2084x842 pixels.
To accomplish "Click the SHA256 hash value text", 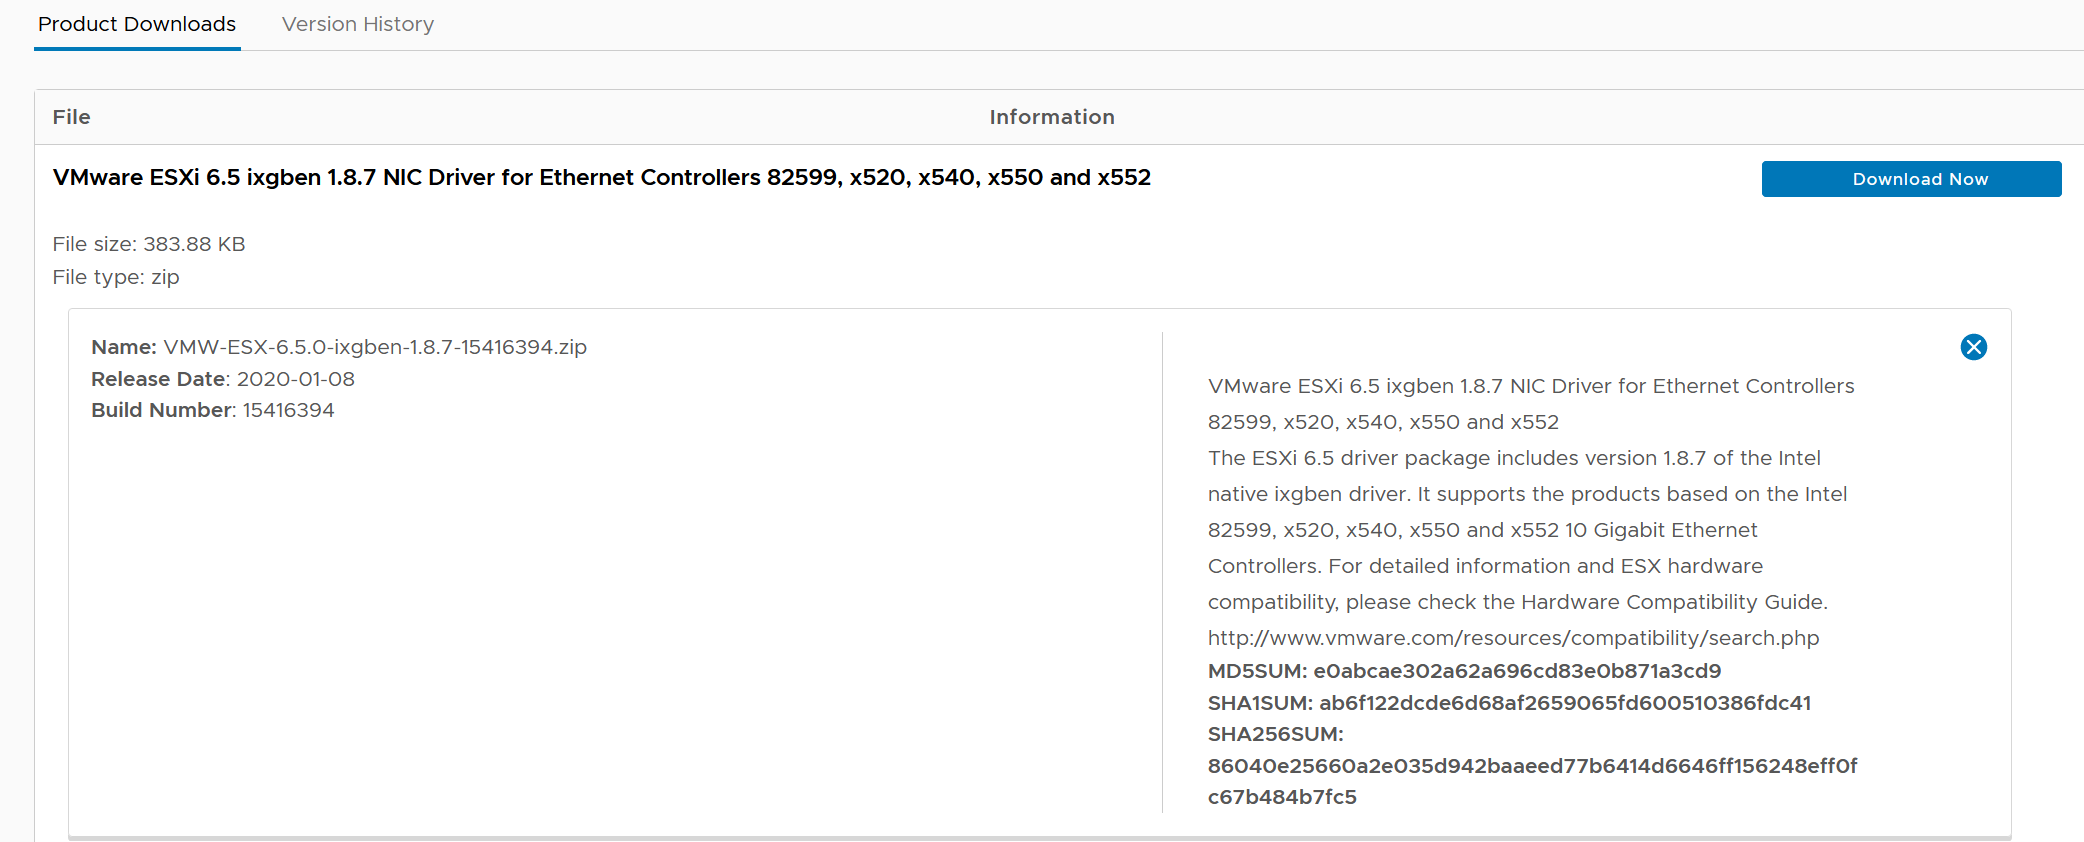I will (x=1531, y=766).
